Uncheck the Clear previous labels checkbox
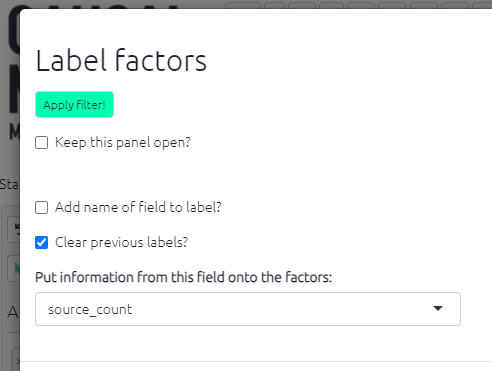Image resolution: width=492 pixels, height=371 pixels. (42, 242)
